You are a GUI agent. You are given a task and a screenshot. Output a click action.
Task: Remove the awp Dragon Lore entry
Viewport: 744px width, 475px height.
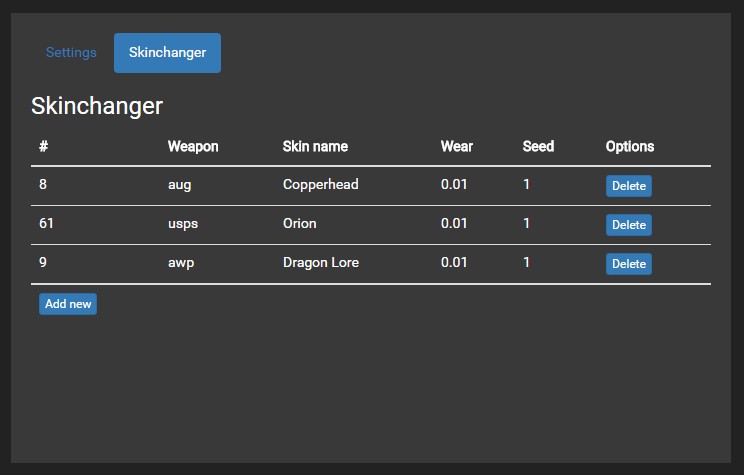point(629,263)
